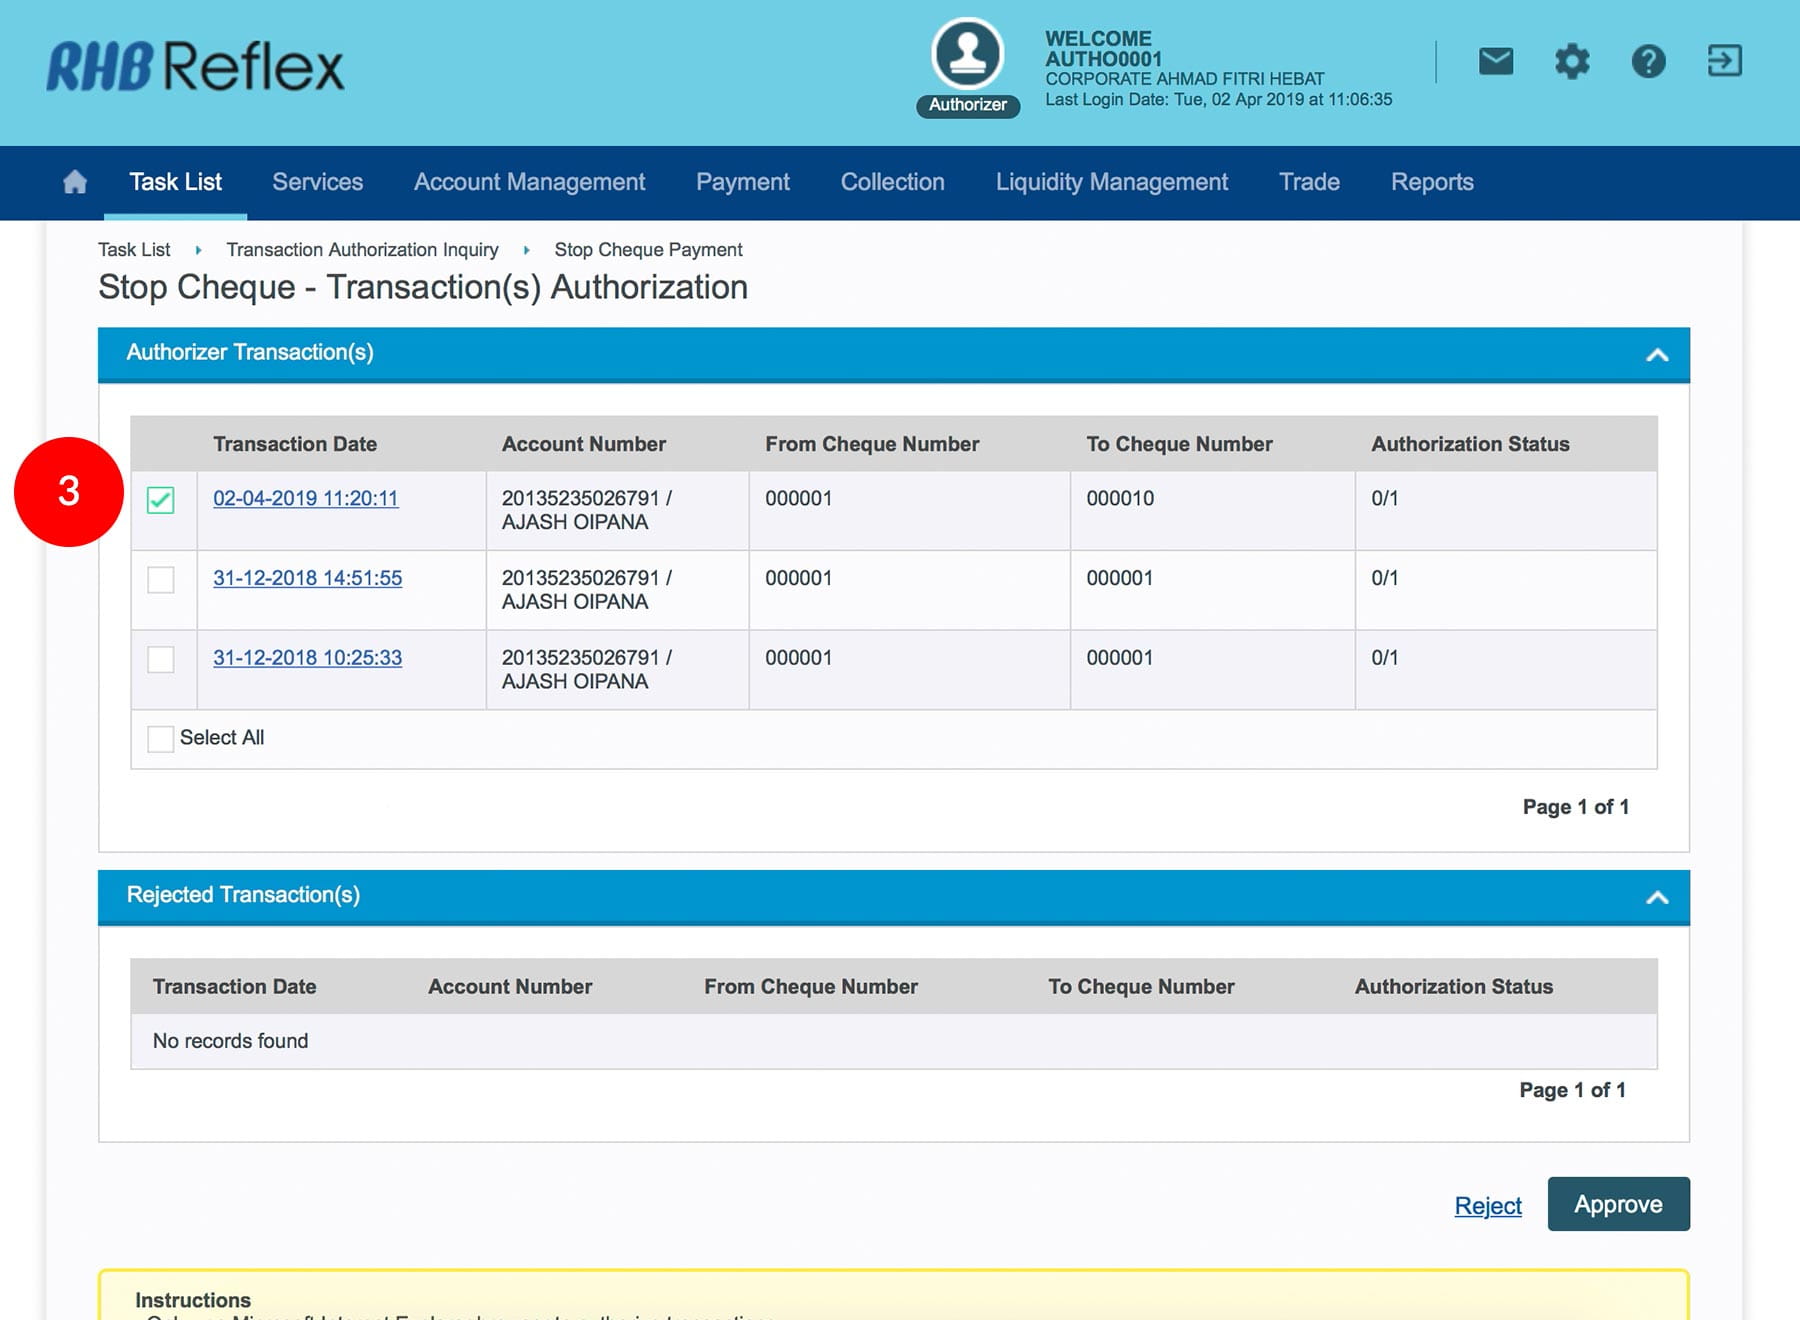Open the Liquidity Management menu
The image size is (1800, 1320).
tap(1111, 182)
